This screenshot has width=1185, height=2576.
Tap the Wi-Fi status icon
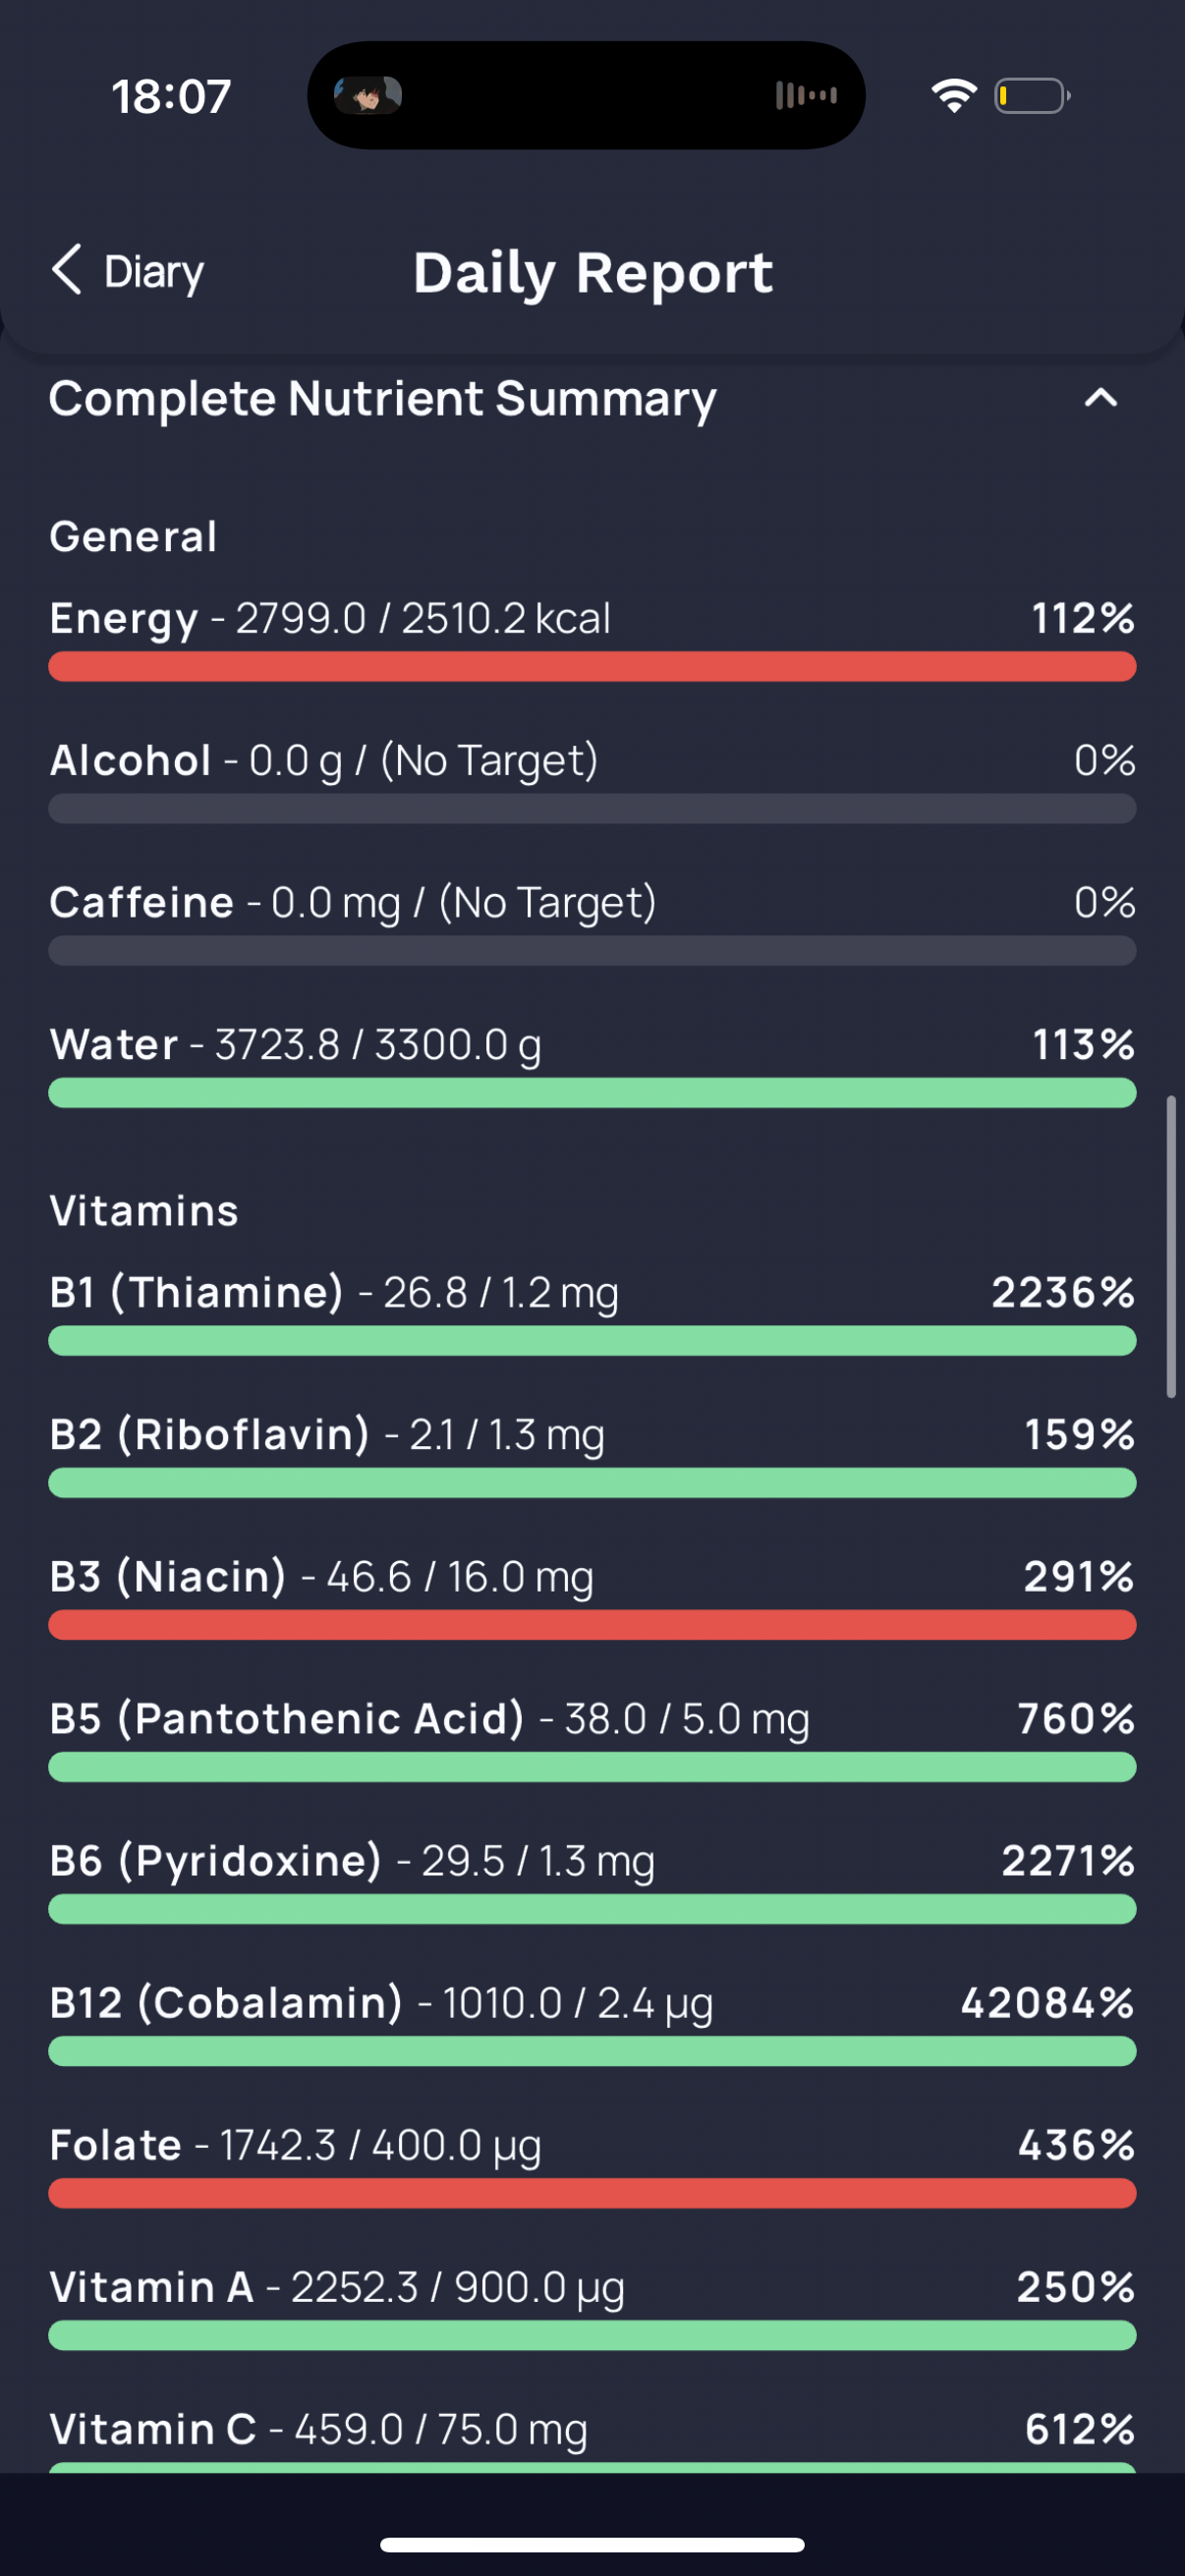point(953,96)
